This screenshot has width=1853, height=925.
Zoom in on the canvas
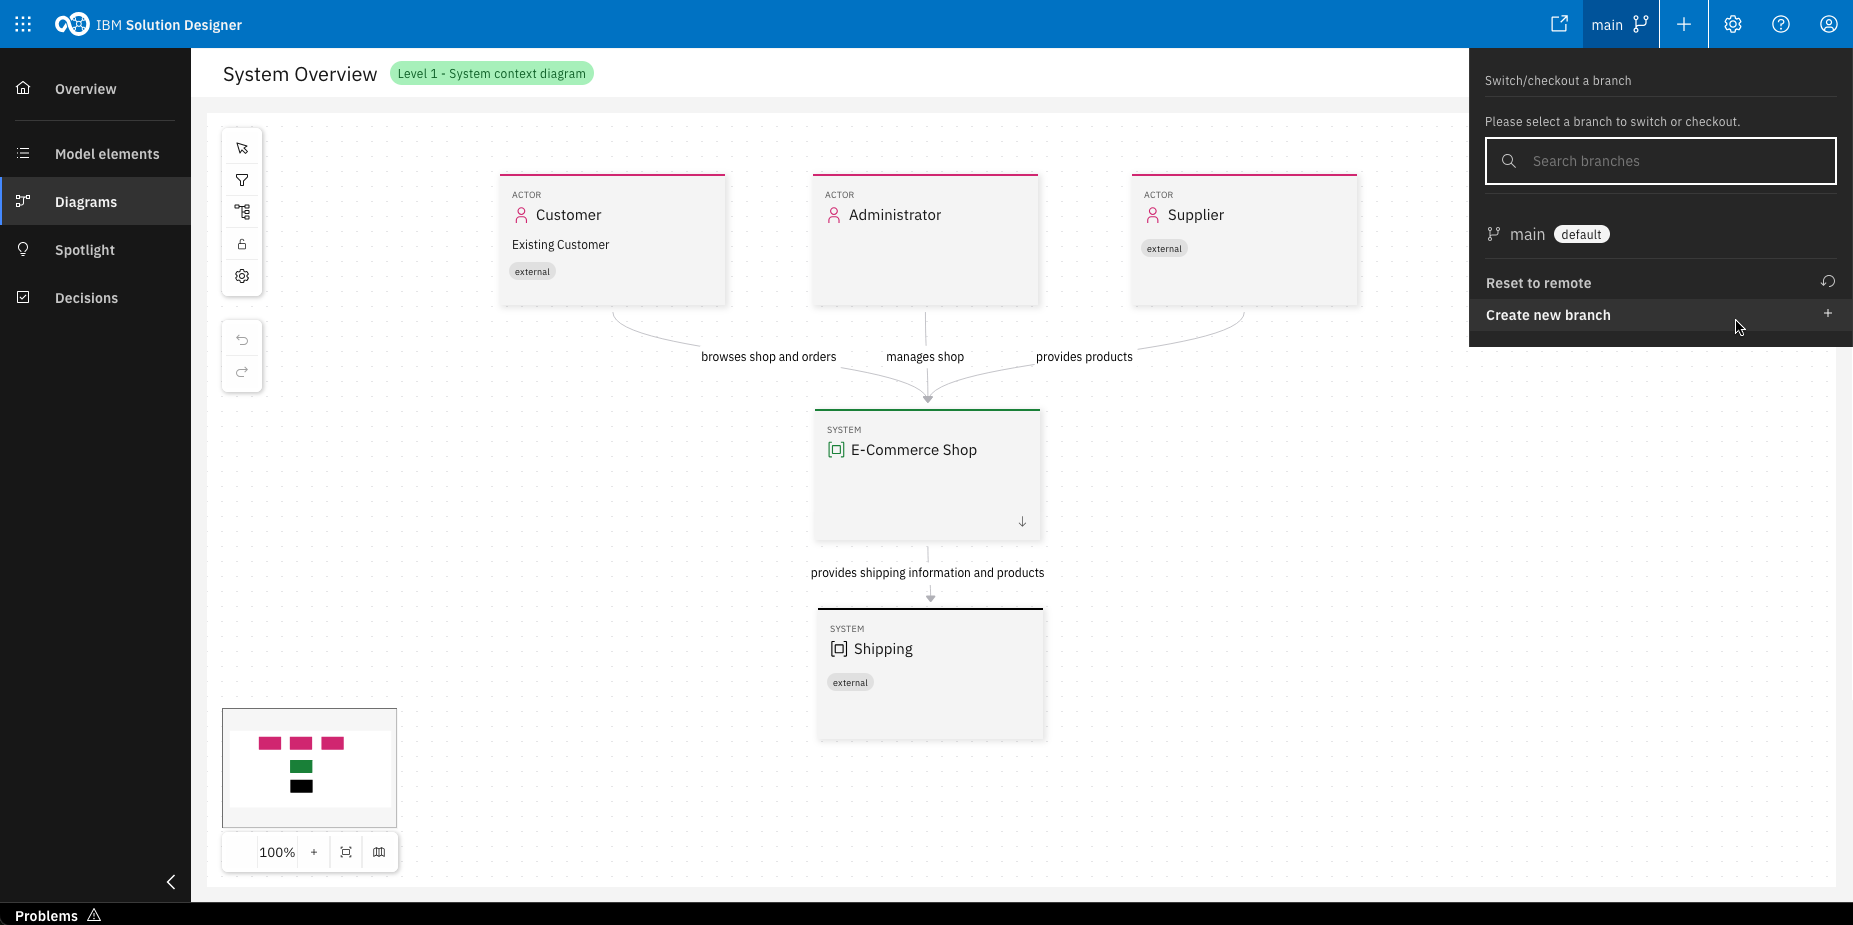[x=313, y=852]
